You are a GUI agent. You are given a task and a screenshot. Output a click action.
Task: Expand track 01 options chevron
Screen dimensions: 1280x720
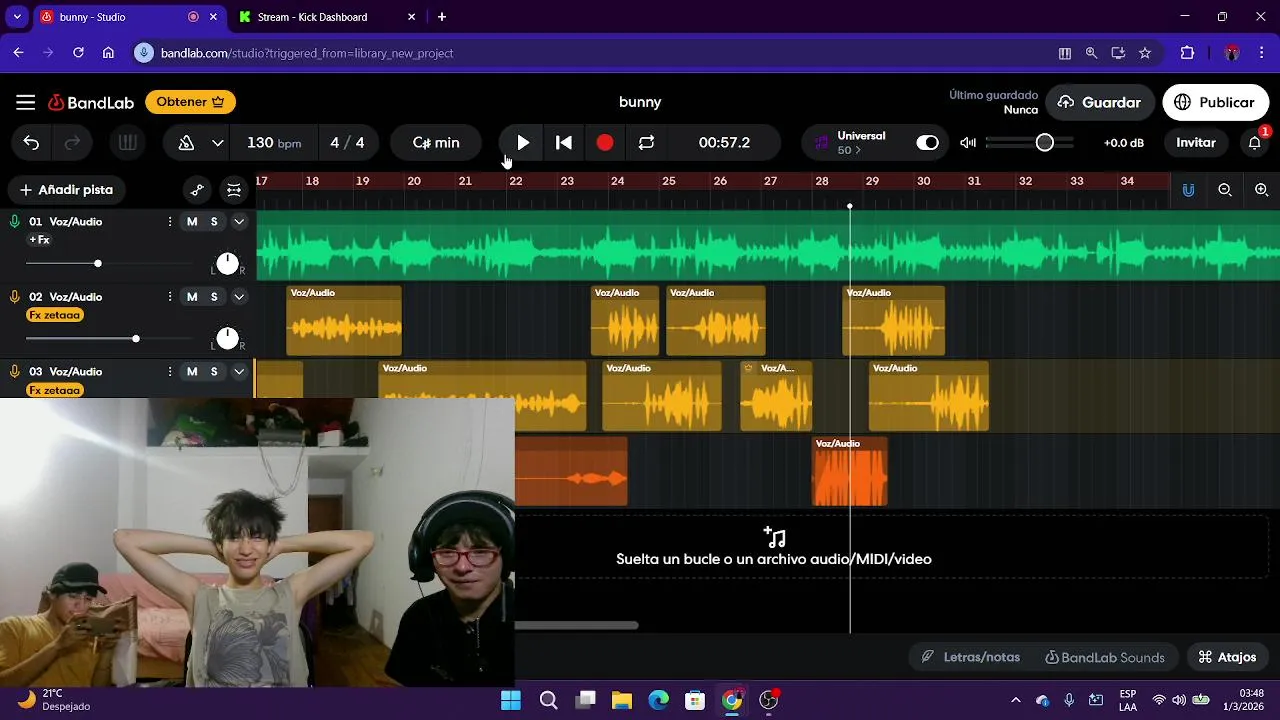(239, 222)
